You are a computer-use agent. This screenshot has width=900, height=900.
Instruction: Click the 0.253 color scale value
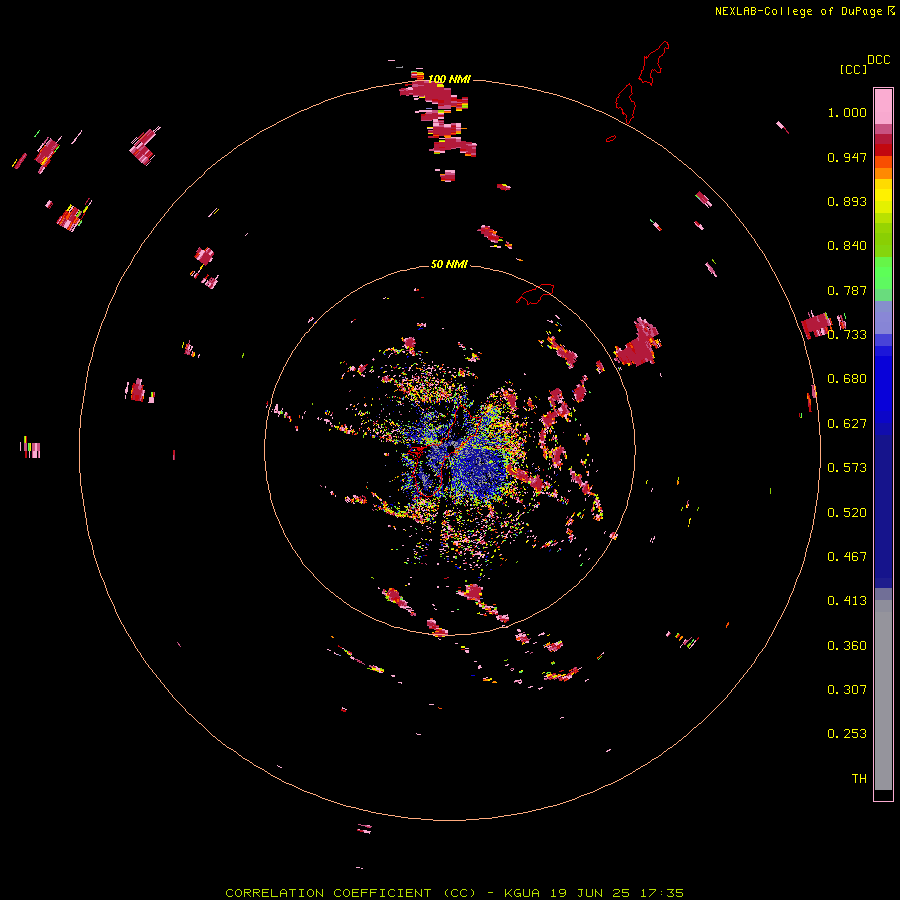pos(847,734)
